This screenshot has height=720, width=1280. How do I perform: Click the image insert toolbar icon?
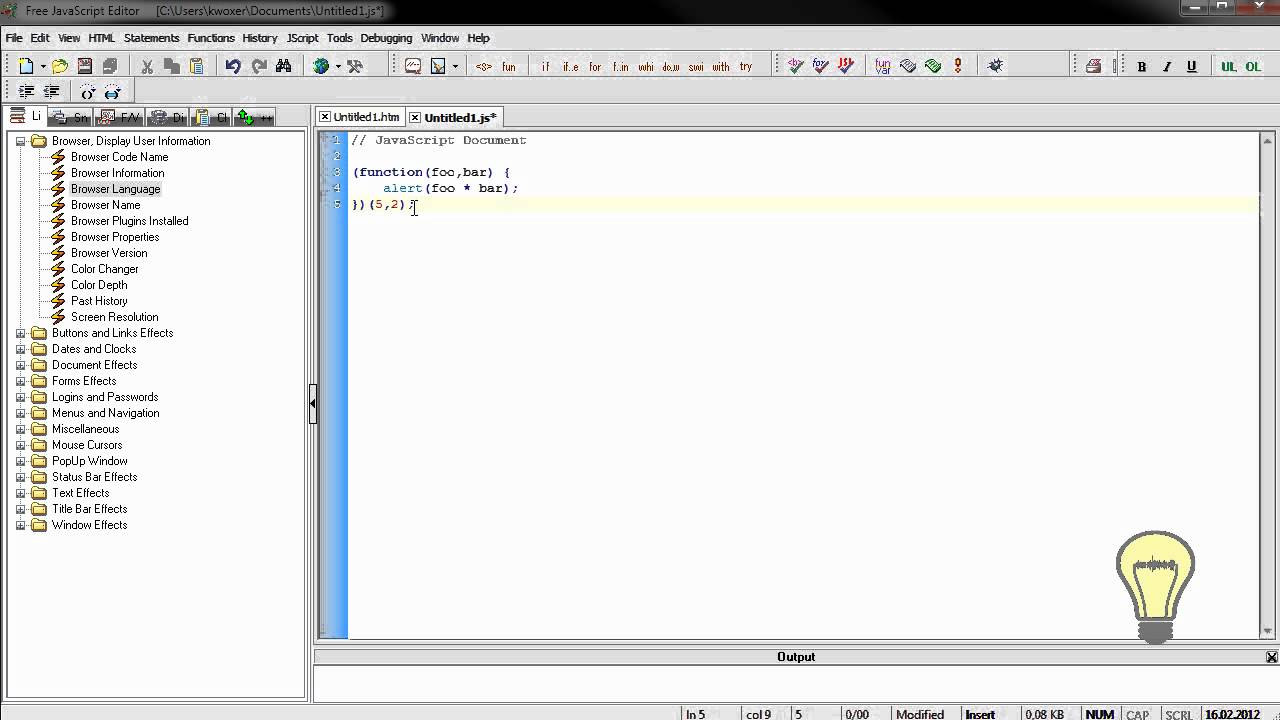[438, 66]
